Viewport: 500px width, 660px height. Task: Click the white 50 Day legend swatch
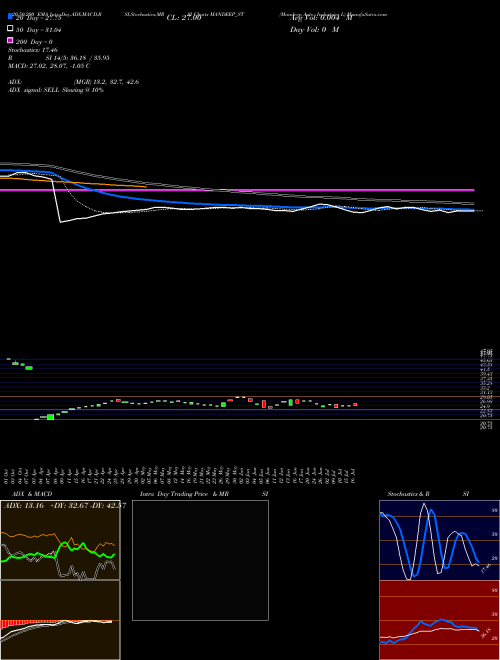(10, 29)
